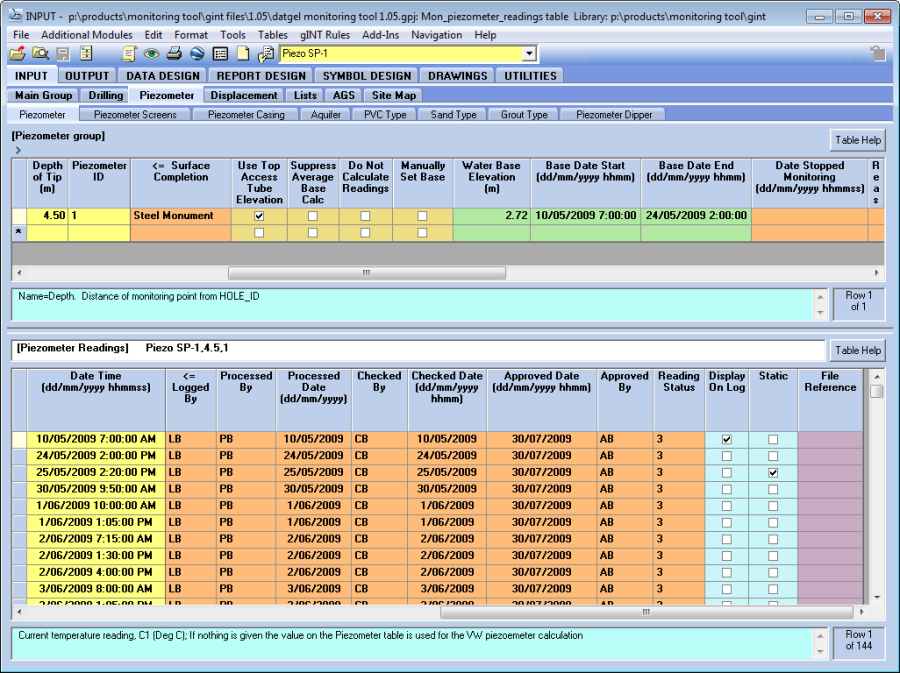Uncheck Use Top Access Tube Elevation checkbox
Screen dimensions: 900x673
[260, 216]
